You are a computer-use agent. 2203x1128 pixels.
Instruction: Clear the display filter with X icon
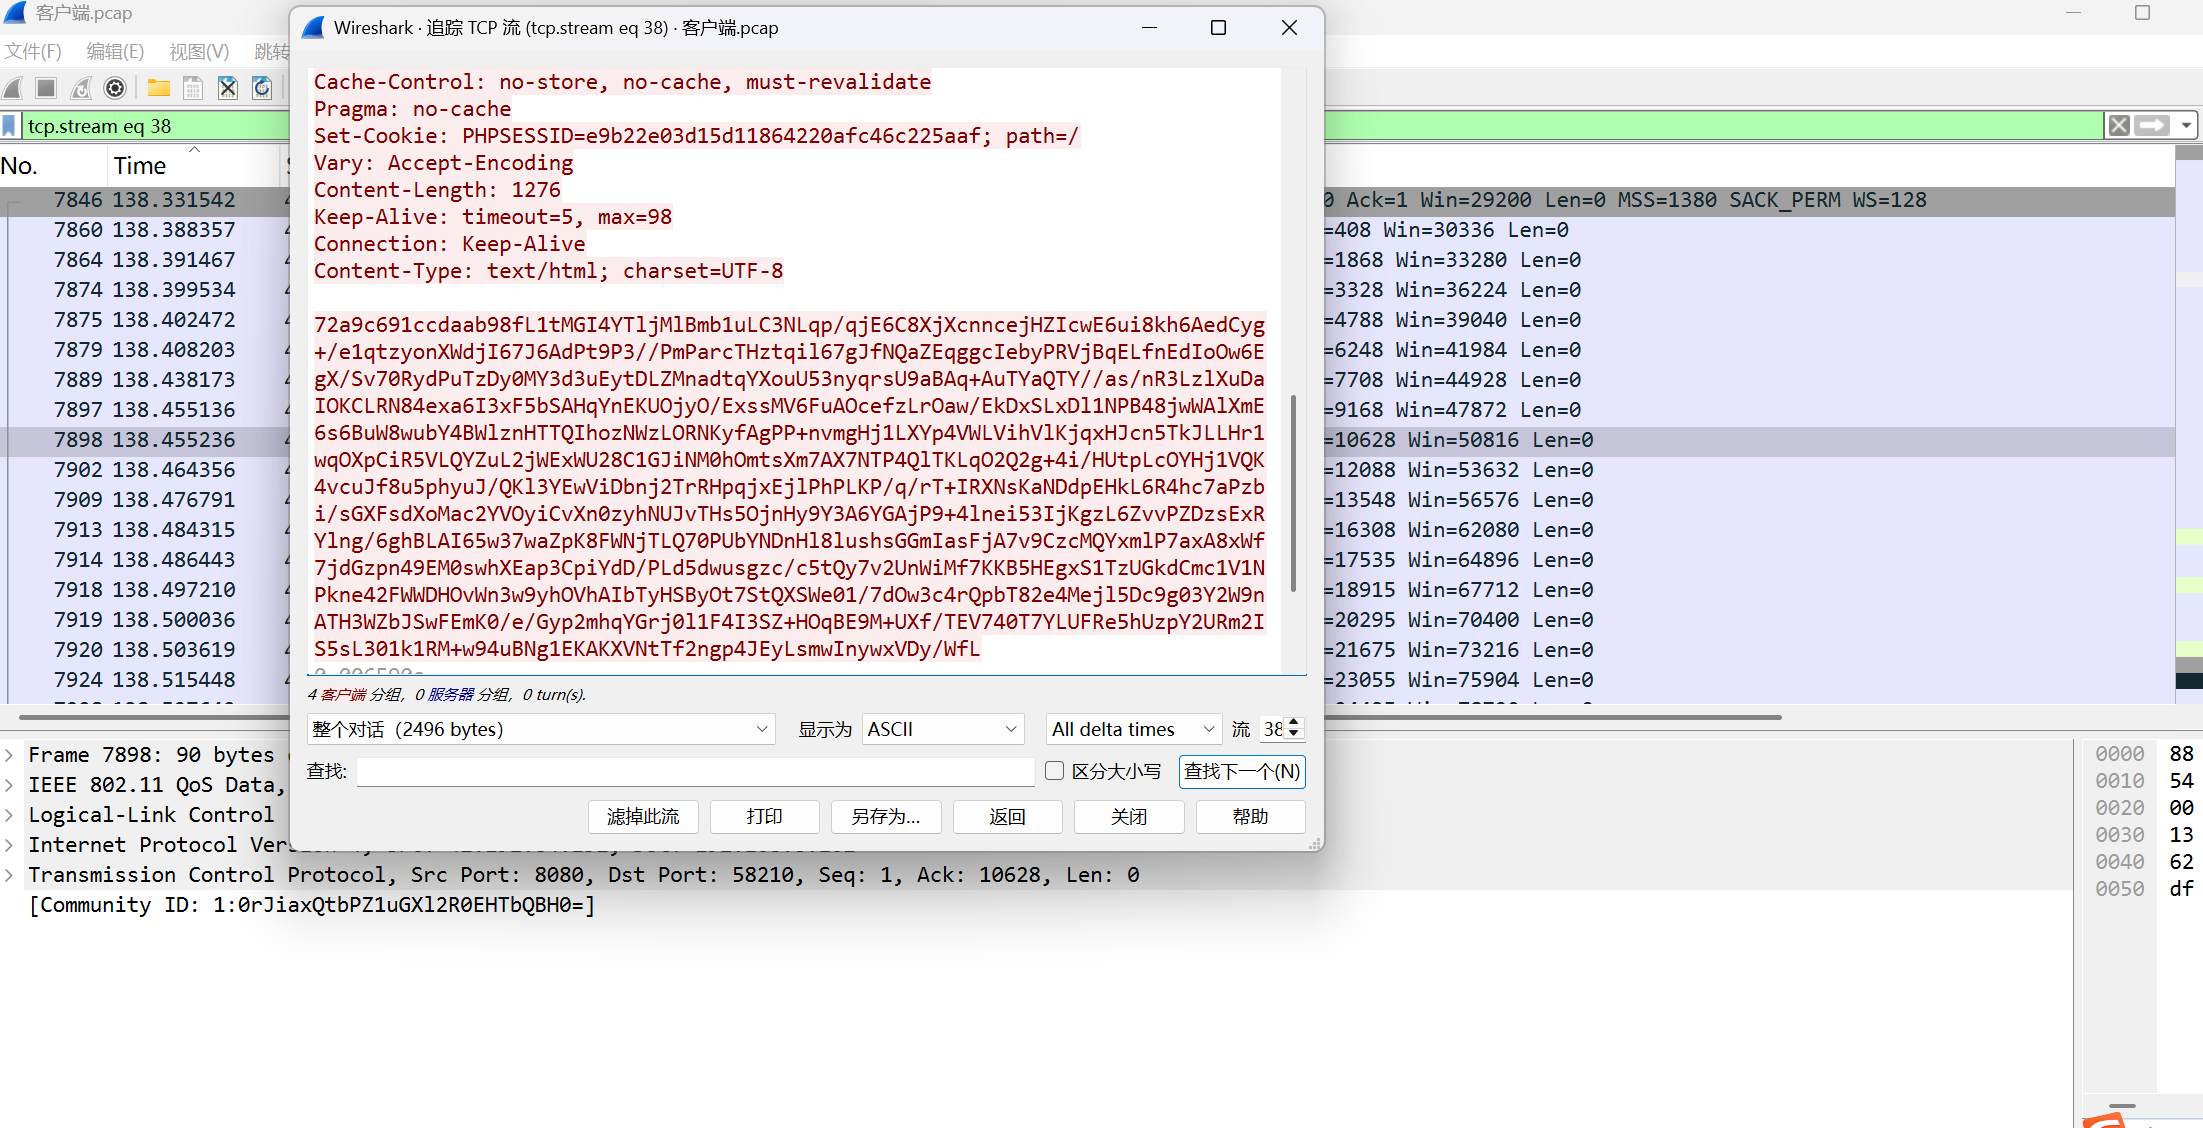click(x=2118, y=126)
